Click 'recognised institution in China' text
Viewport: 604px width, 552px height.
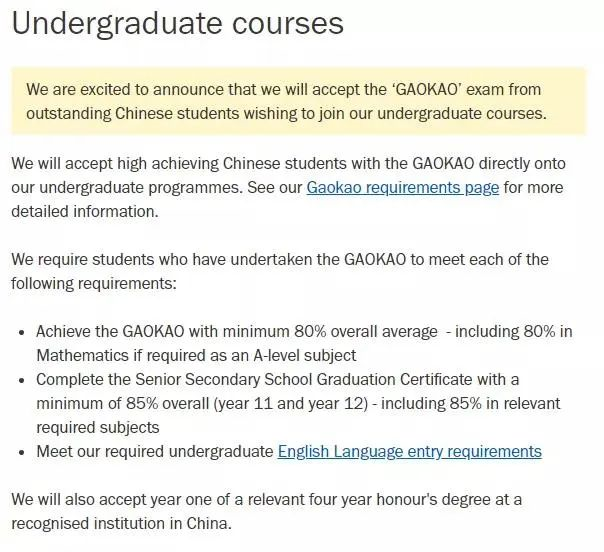tap(120, 523)
